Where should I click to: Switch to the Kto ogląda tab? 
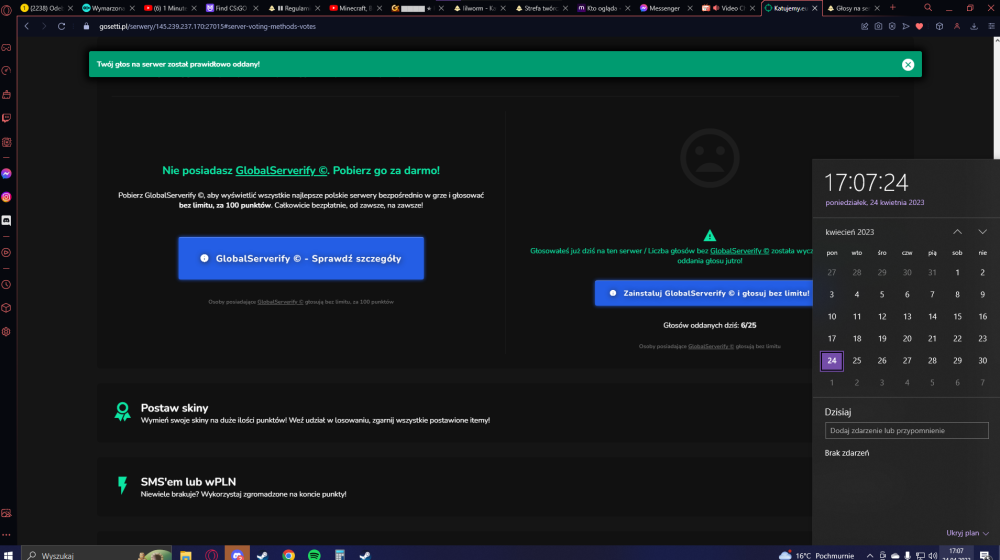coord(602,8)
